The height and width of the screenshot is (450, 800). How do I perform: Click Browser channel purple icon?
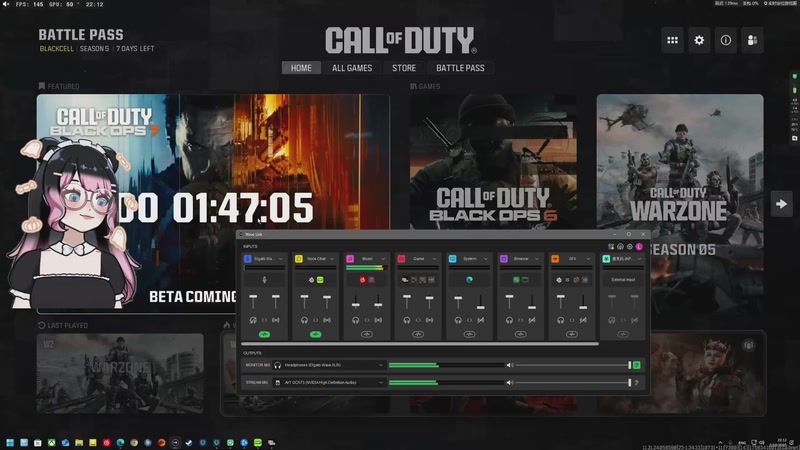504,259
